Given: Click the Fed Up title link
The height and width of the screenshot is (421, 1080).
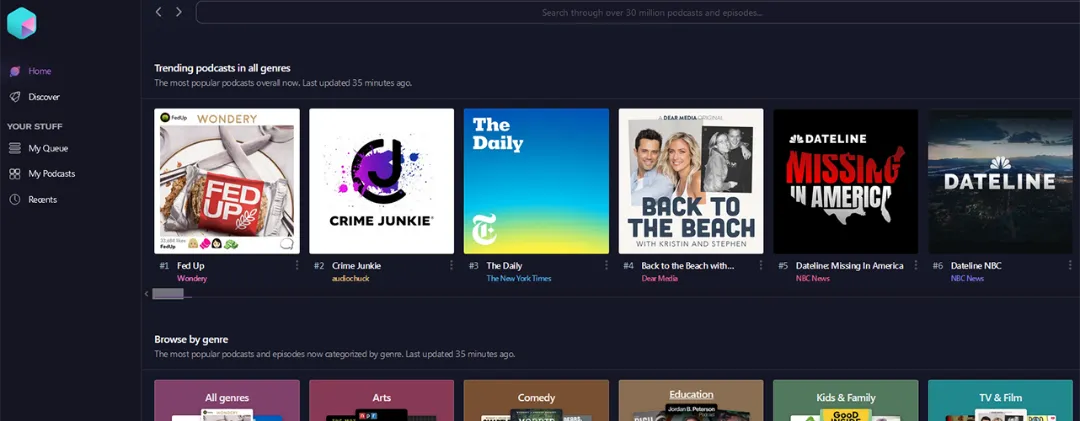Looking at the screenshot, I should [x=191, y=265].
